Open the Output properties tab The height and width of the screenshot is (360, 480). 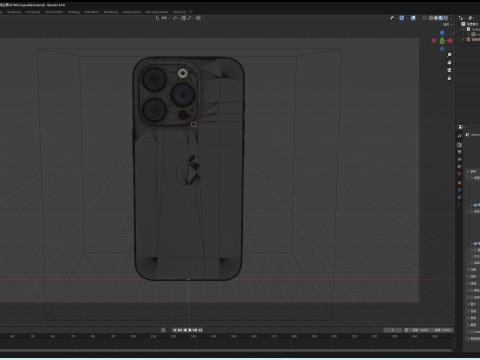(x=459, y=152)
